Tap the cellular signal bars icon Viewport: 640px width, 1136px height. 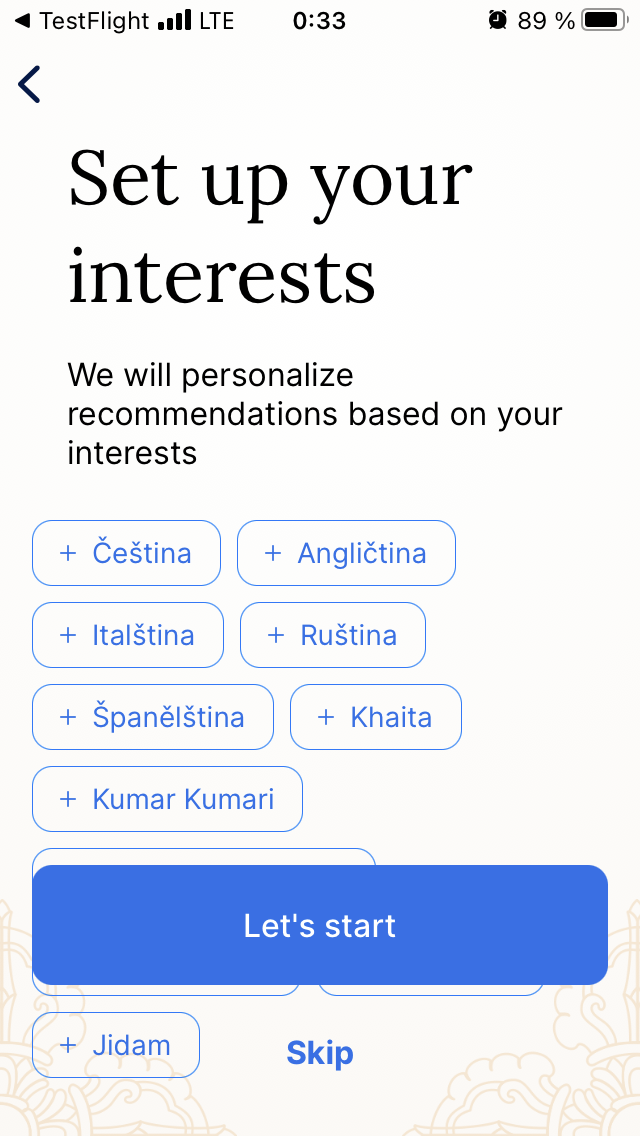point(174,20)
